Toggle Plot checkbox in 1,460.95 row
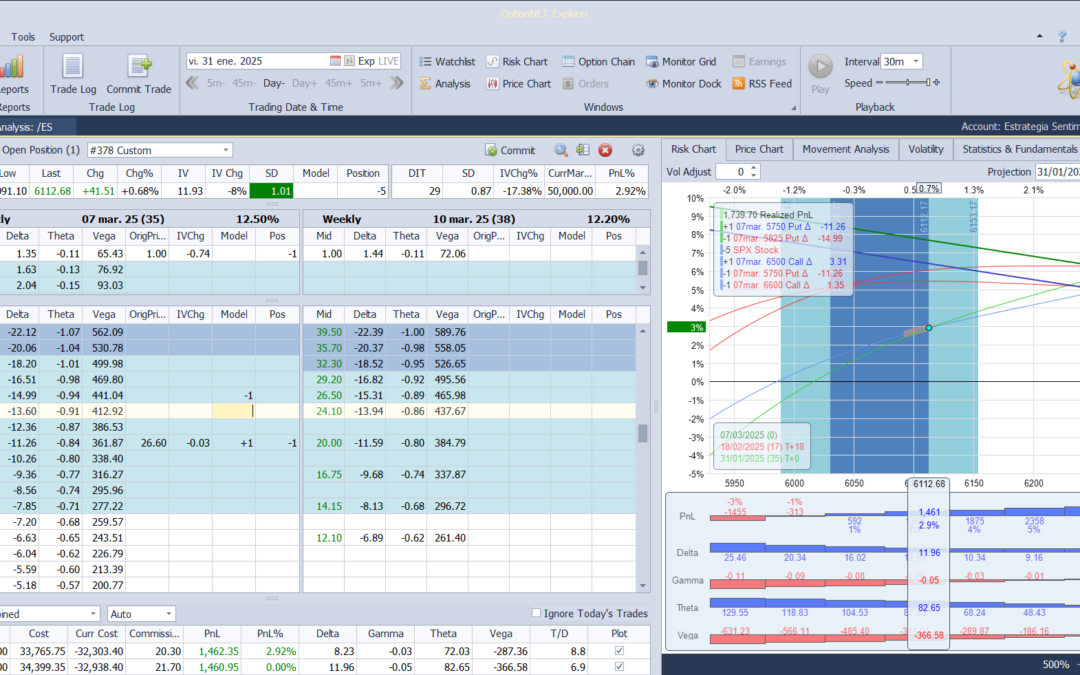The width and height of the screenshot is (1080, 675). click(x=619, y=667)
